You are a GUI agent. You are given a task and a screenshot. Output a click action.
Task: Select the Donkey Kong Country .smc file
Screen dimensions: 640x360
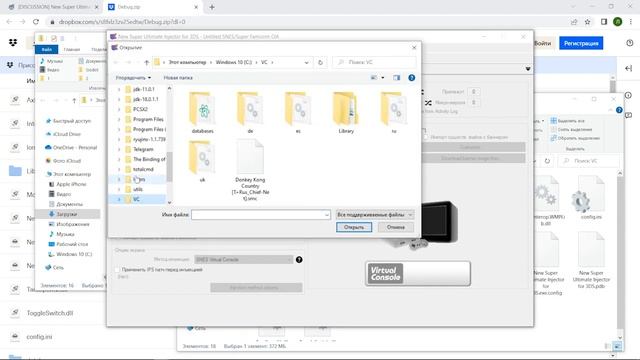click(x=250, y=170)
